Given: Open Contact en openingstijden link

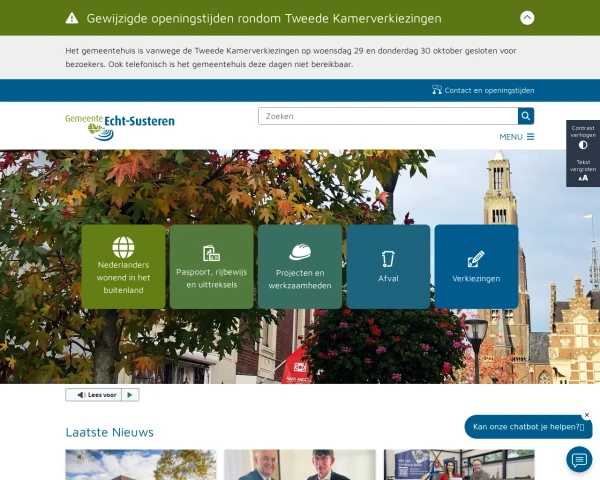Looking at the screenshot, I should (x=489, y=90).
